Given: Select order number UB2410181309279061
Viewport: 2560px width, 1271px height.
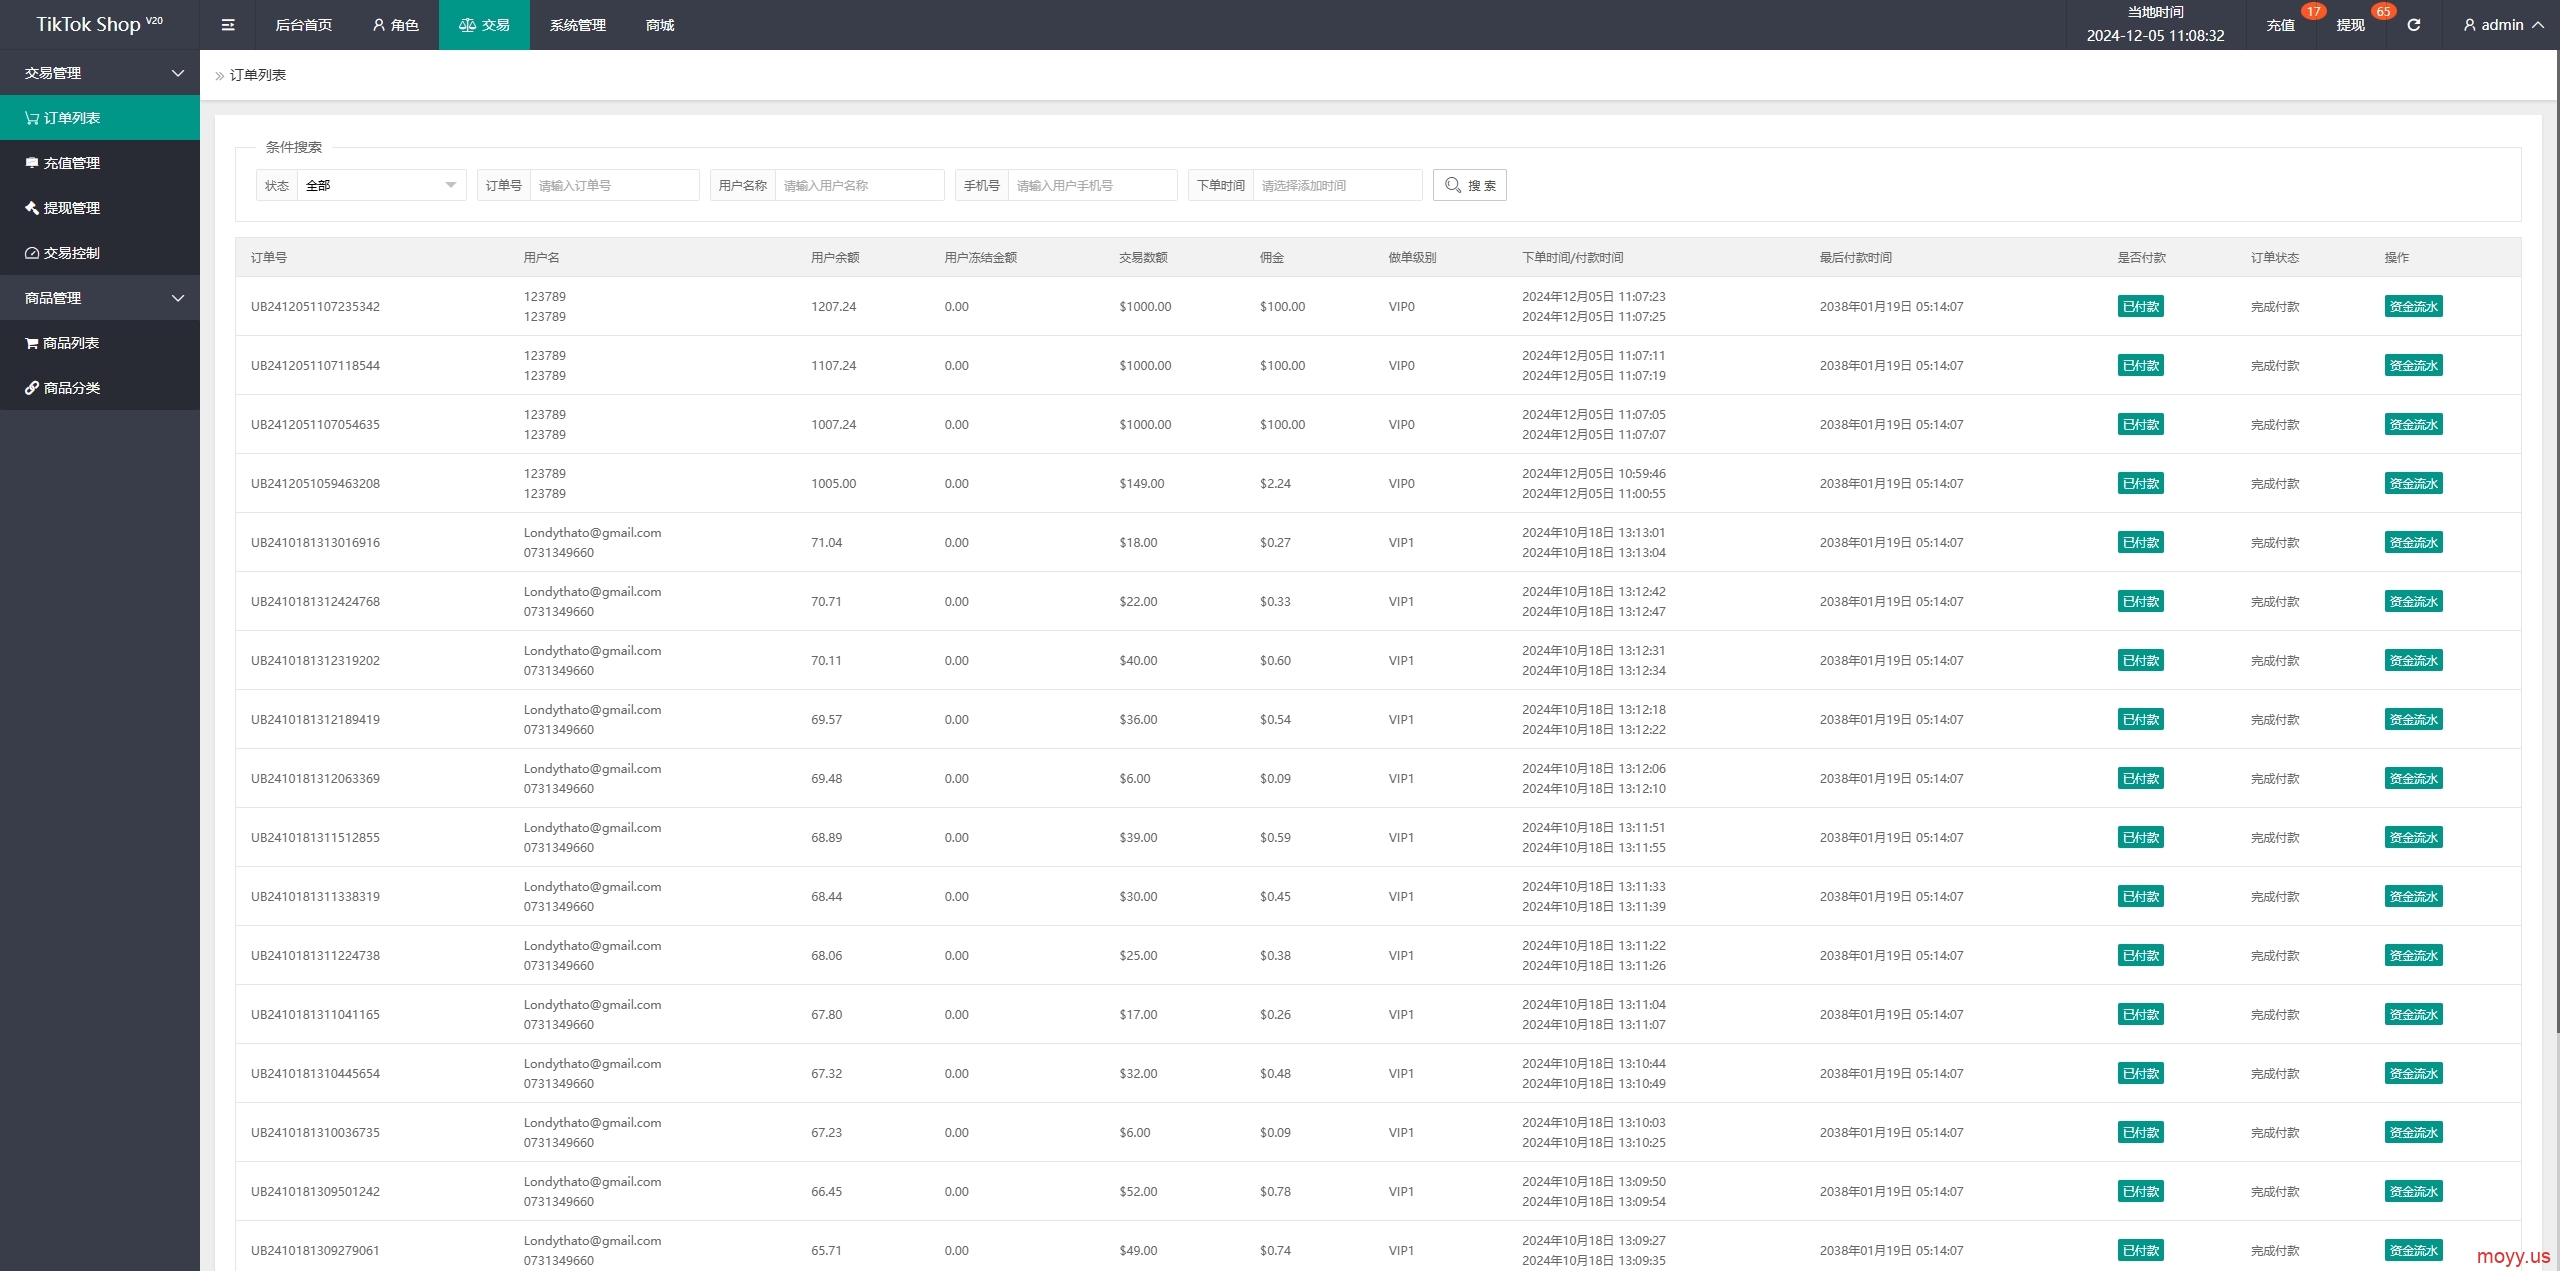Looking at the screenshot, I should 315,1251.
